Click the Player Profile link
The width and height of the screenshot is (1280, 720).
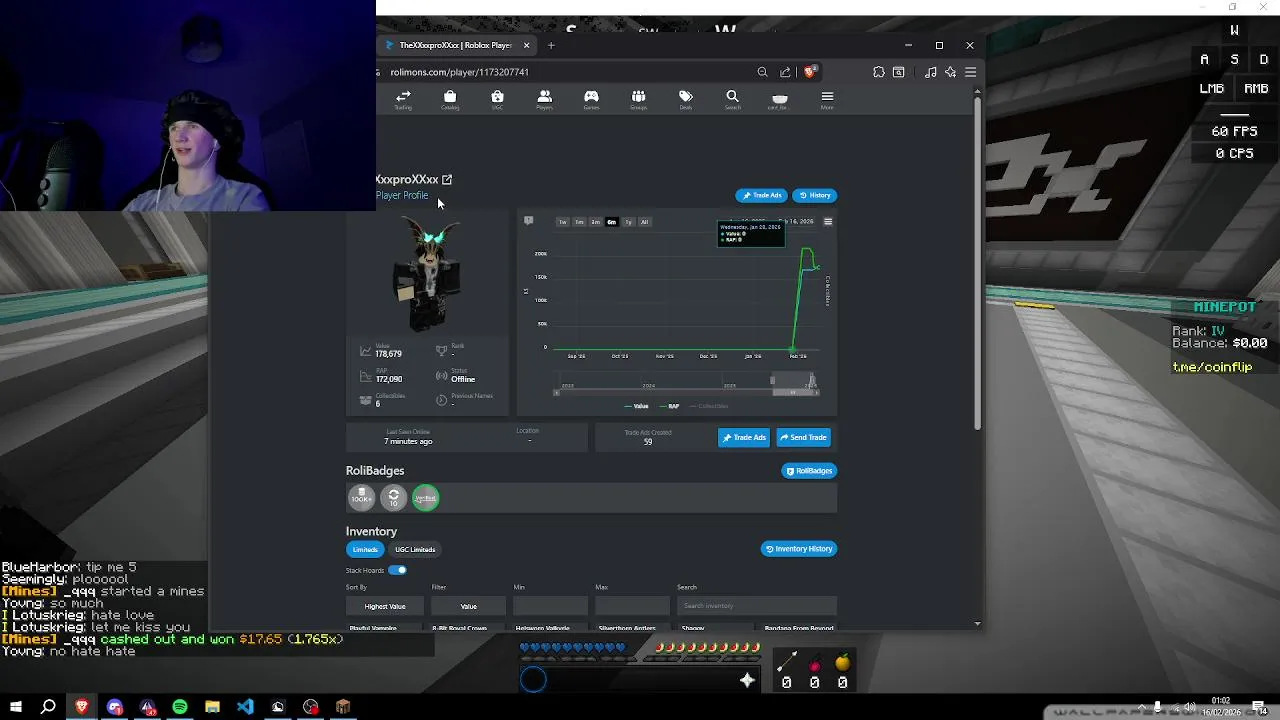[402, 195]
